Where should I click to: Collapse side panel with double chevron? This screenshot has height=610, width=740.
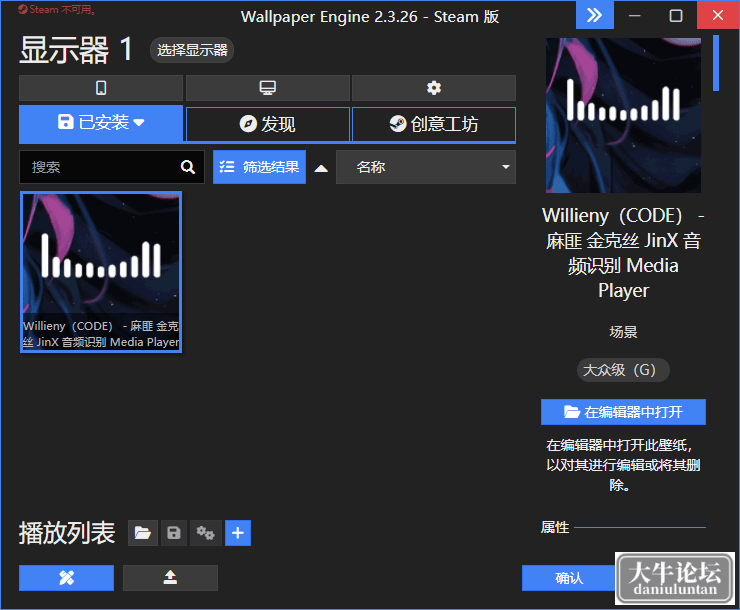[x=595, y=15]
